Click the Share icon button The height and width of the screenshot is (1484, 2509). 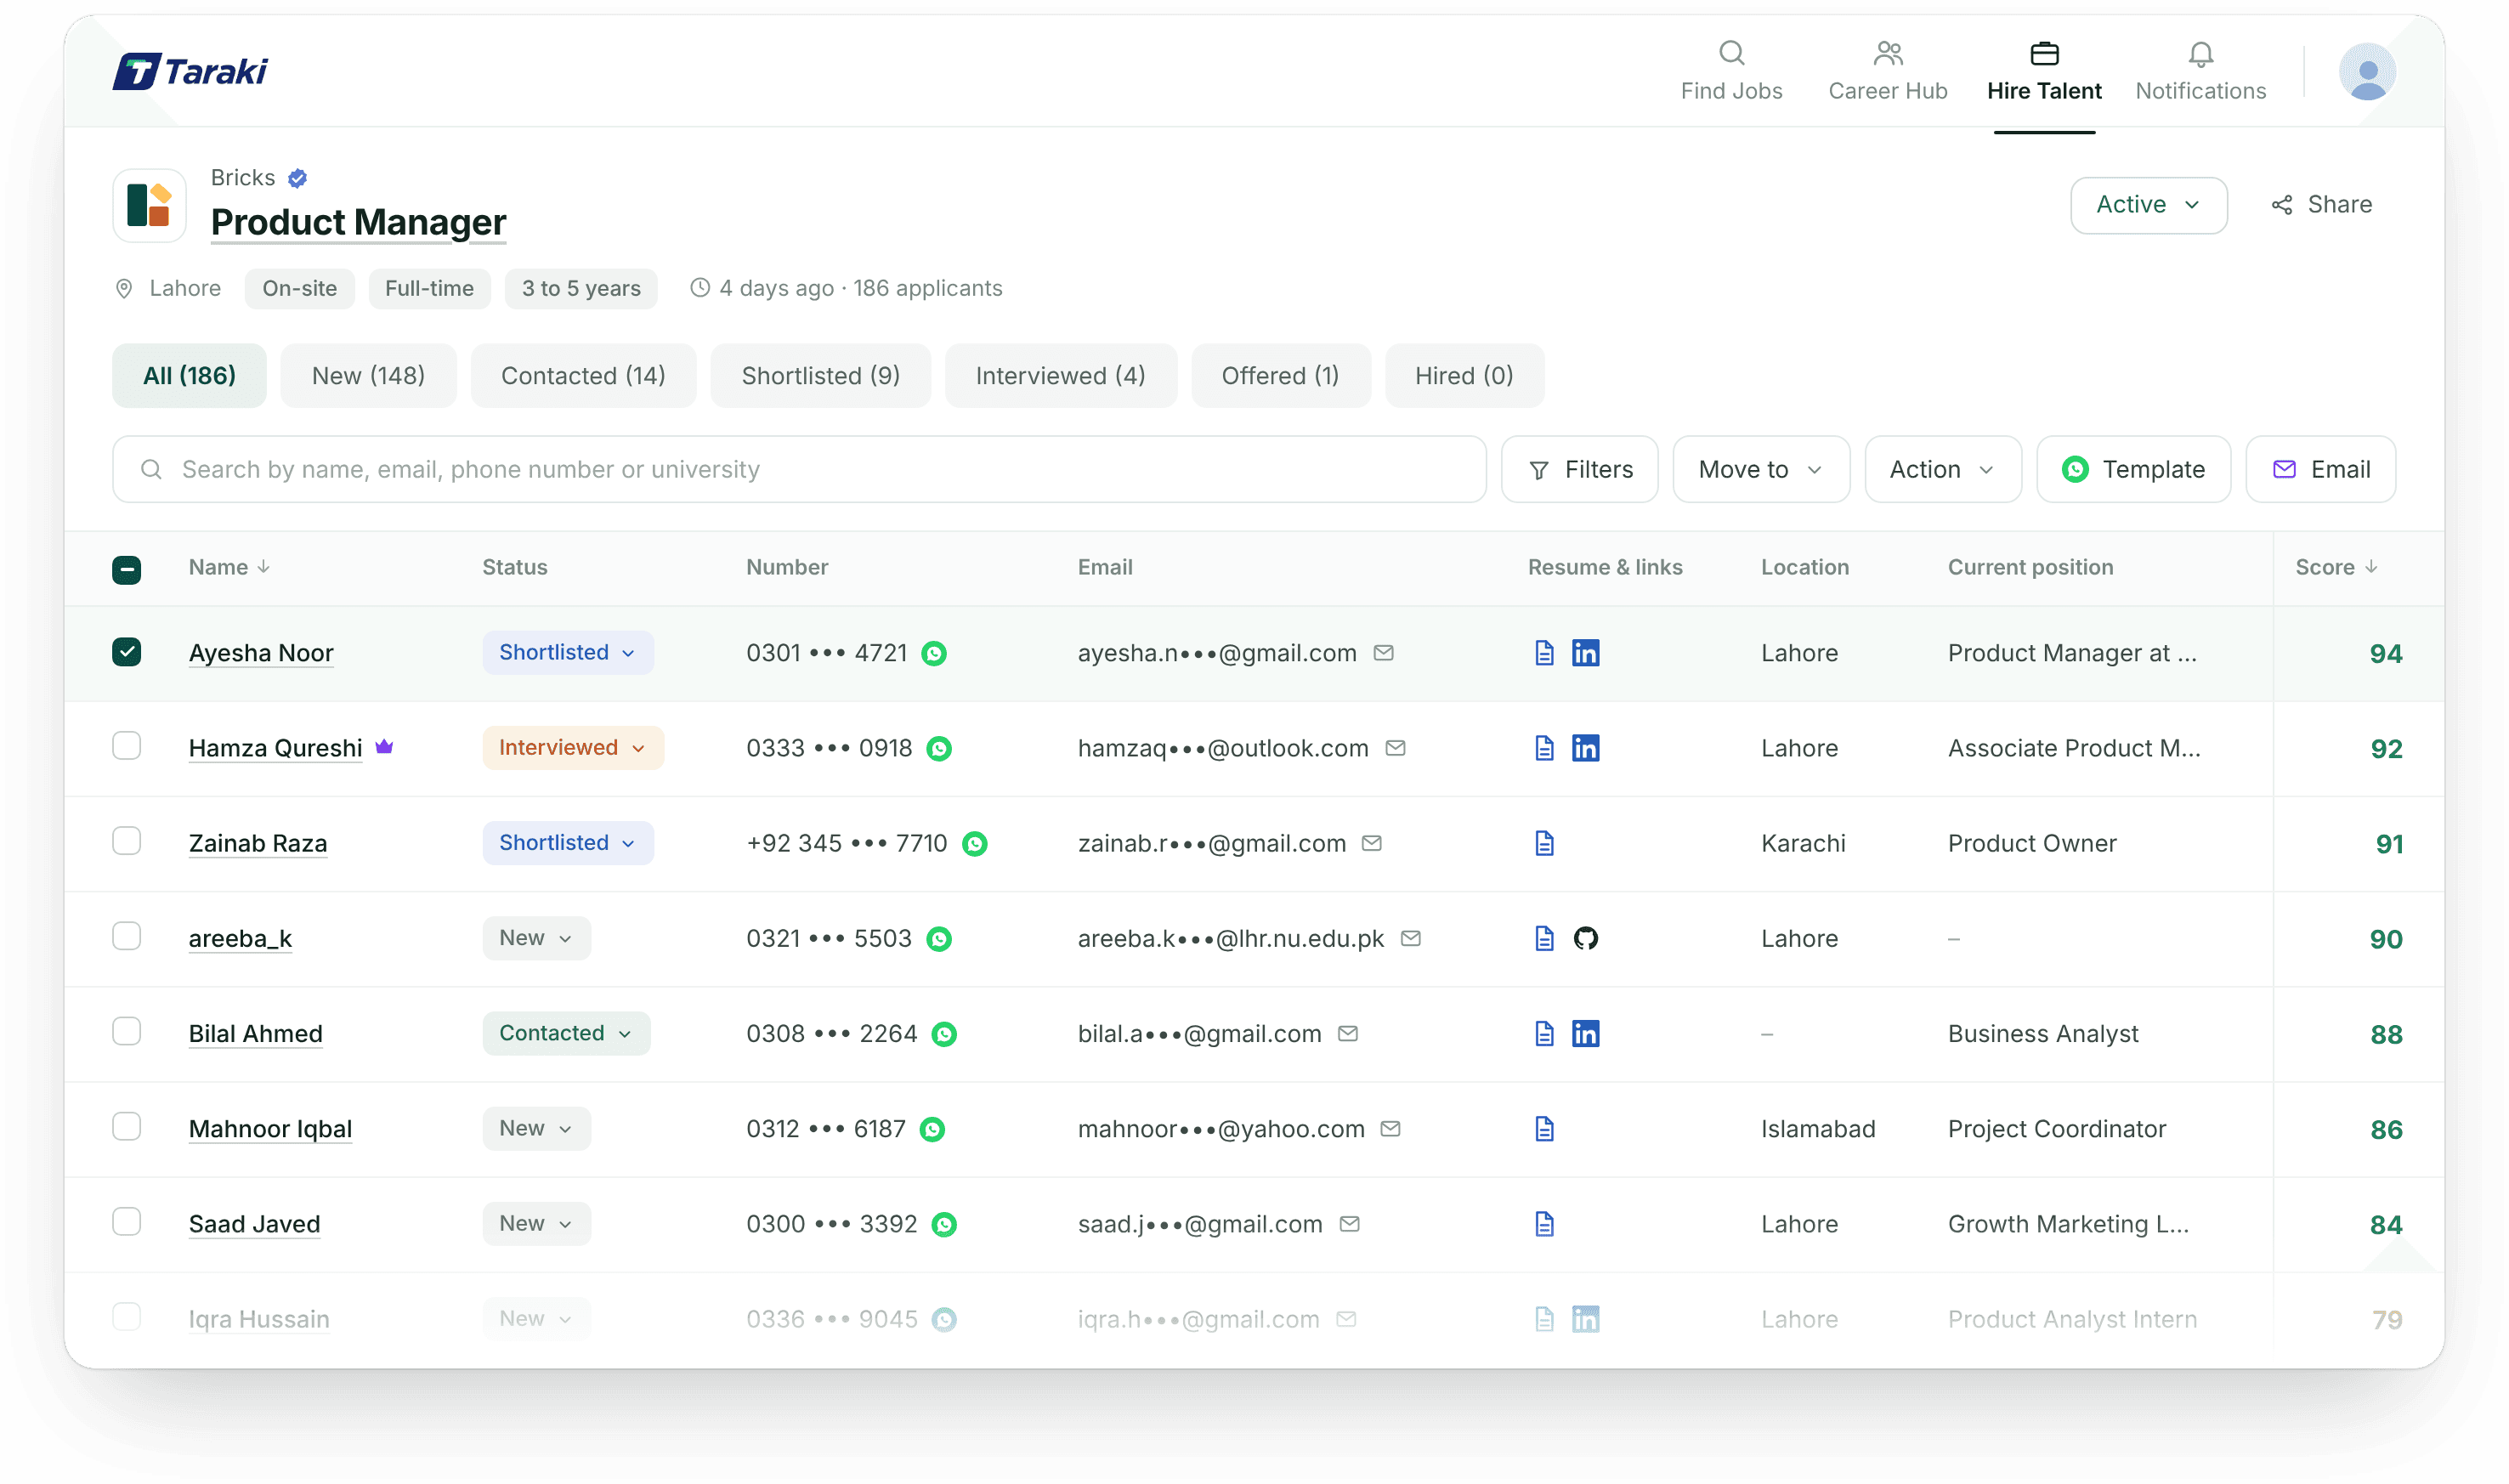pos(2321,205)
